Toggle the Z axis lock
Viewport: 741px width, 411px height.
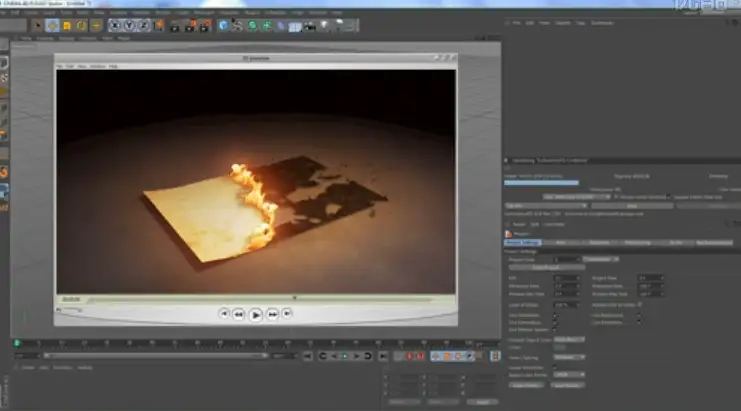coord(143,26)
